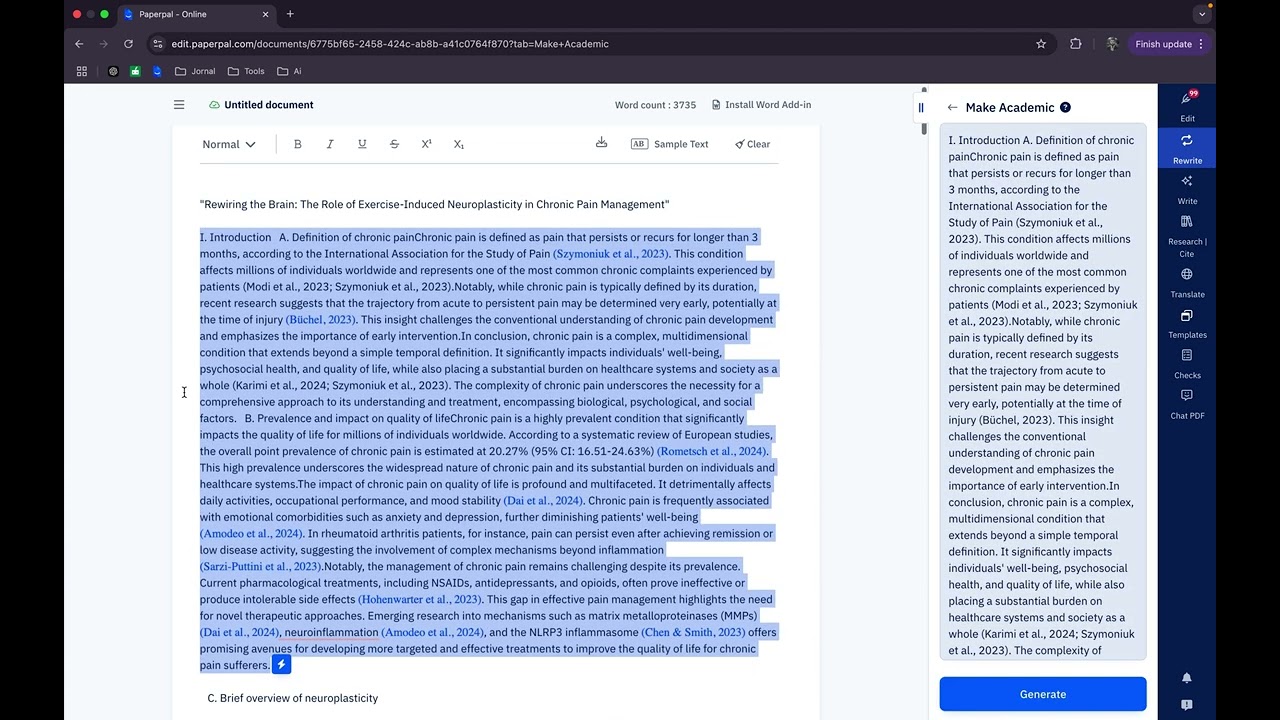Open the Normal paragraph style dropdown
The width and height of the screenshot is (1280, 720).
[229, 144]
